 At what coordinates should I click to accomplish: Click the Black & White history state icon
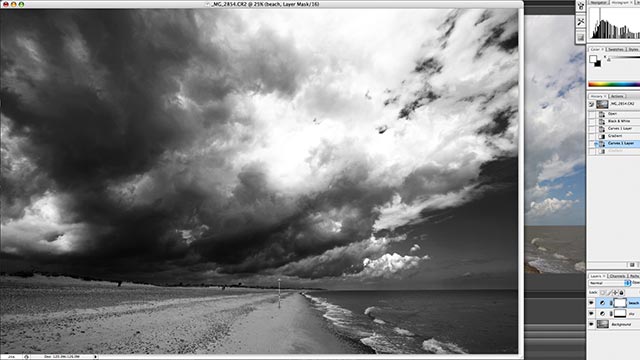602,121
